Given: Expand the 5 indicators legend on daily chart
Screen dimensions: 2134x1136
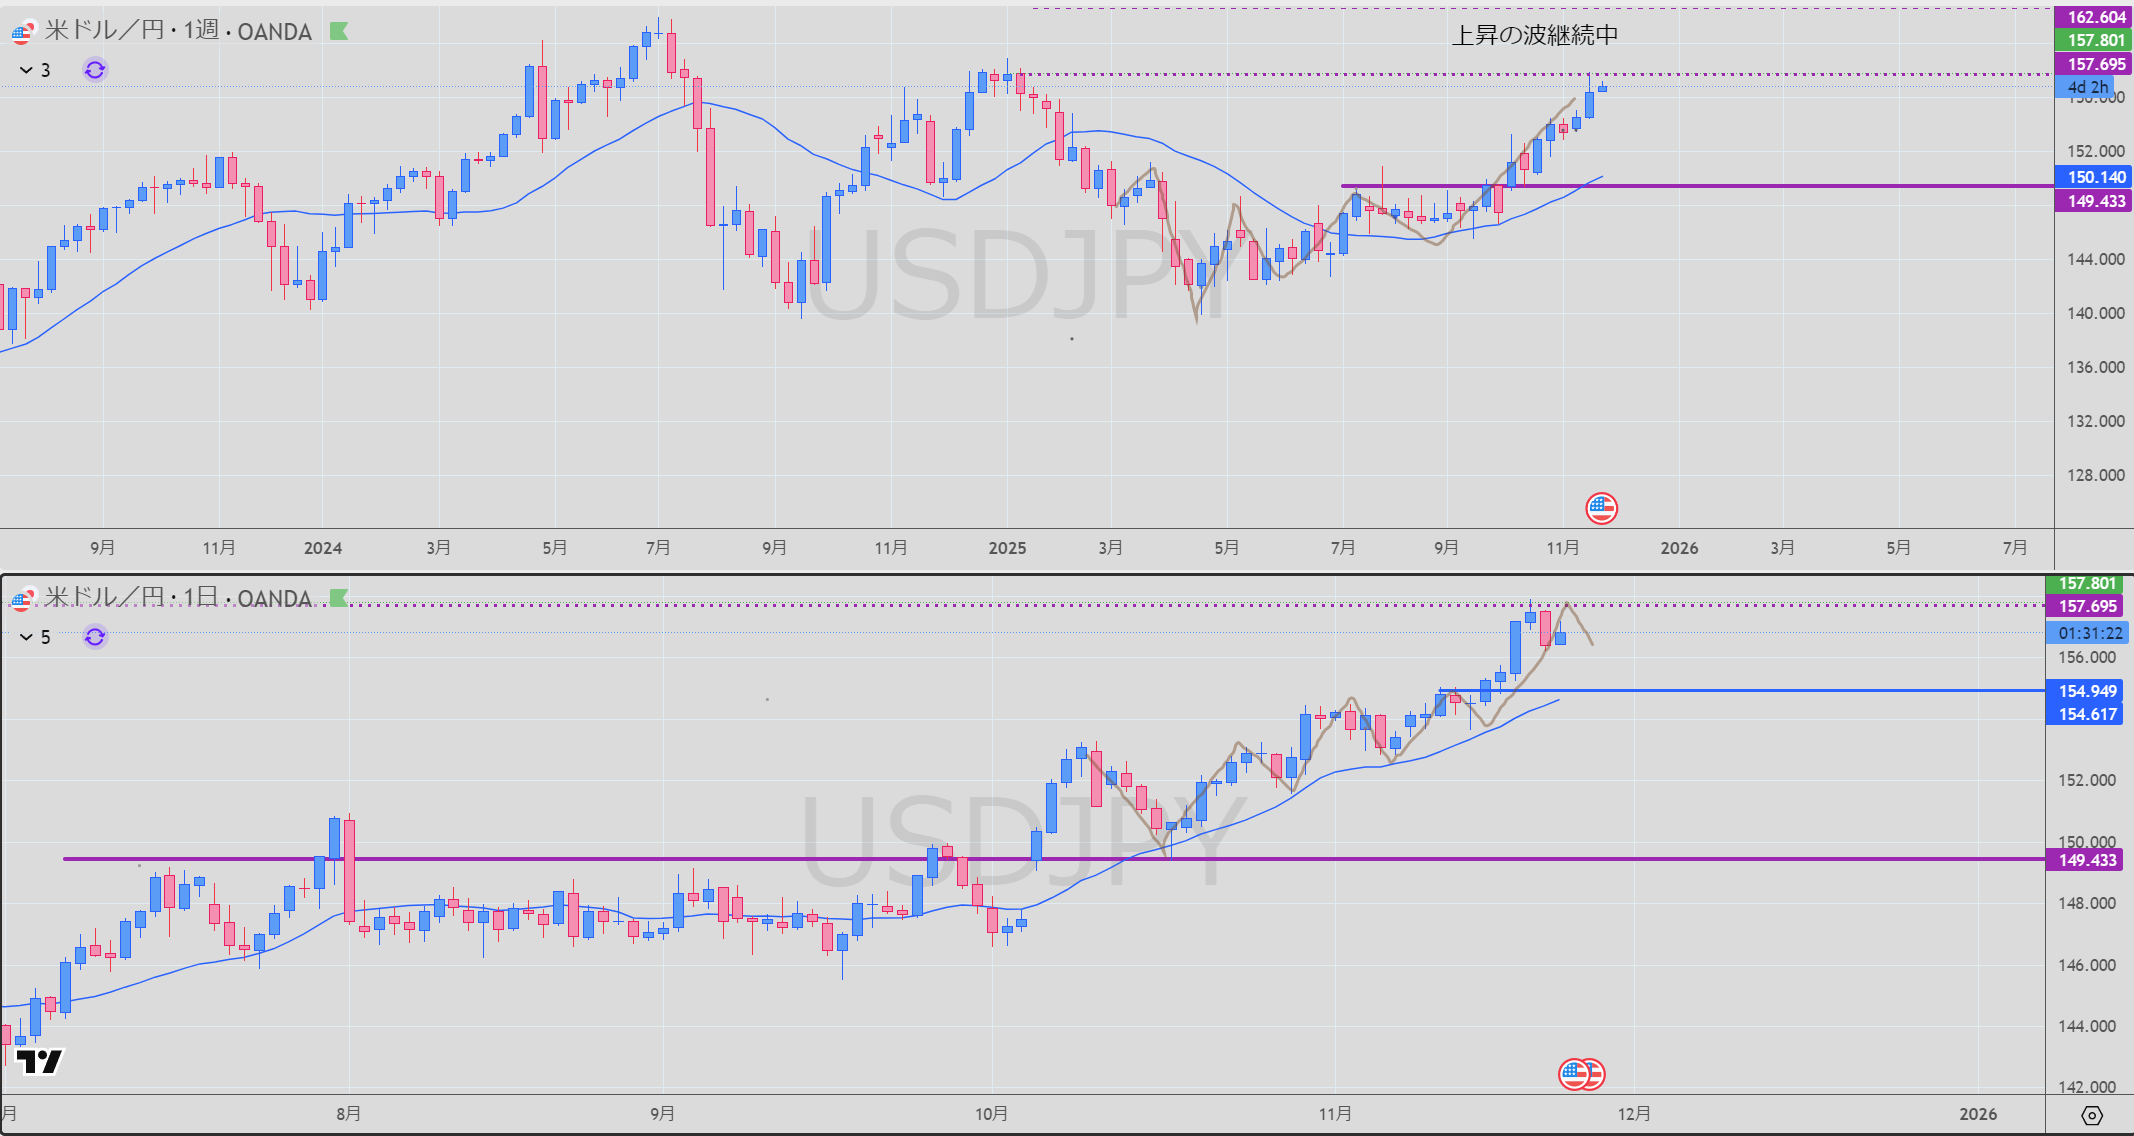Looking at the screenshot, I should (x=35, y=637).
